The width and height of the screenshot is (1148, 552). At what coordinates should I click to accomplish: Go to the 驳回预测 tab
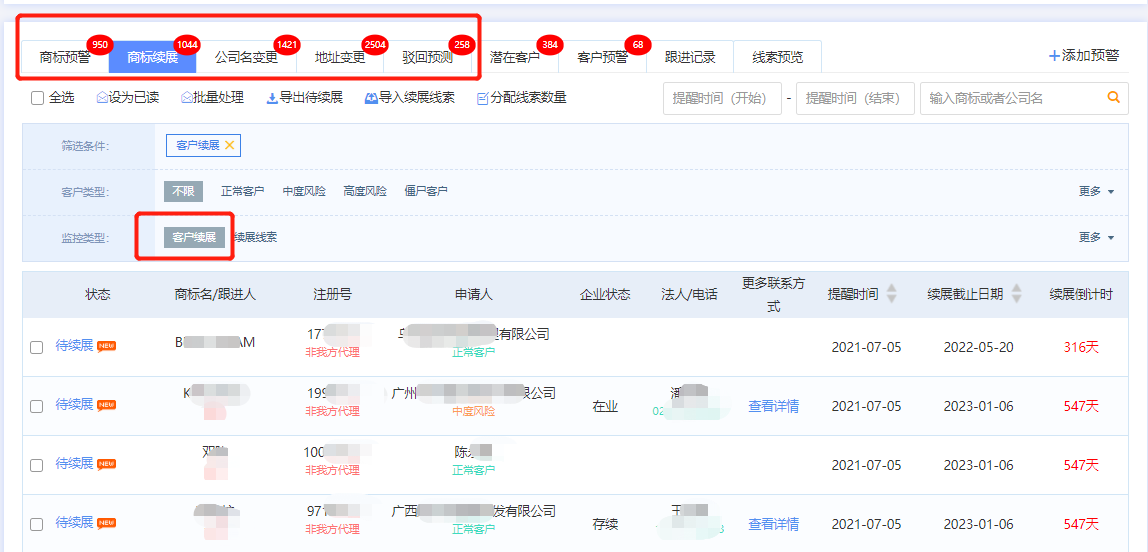[427, 57]
